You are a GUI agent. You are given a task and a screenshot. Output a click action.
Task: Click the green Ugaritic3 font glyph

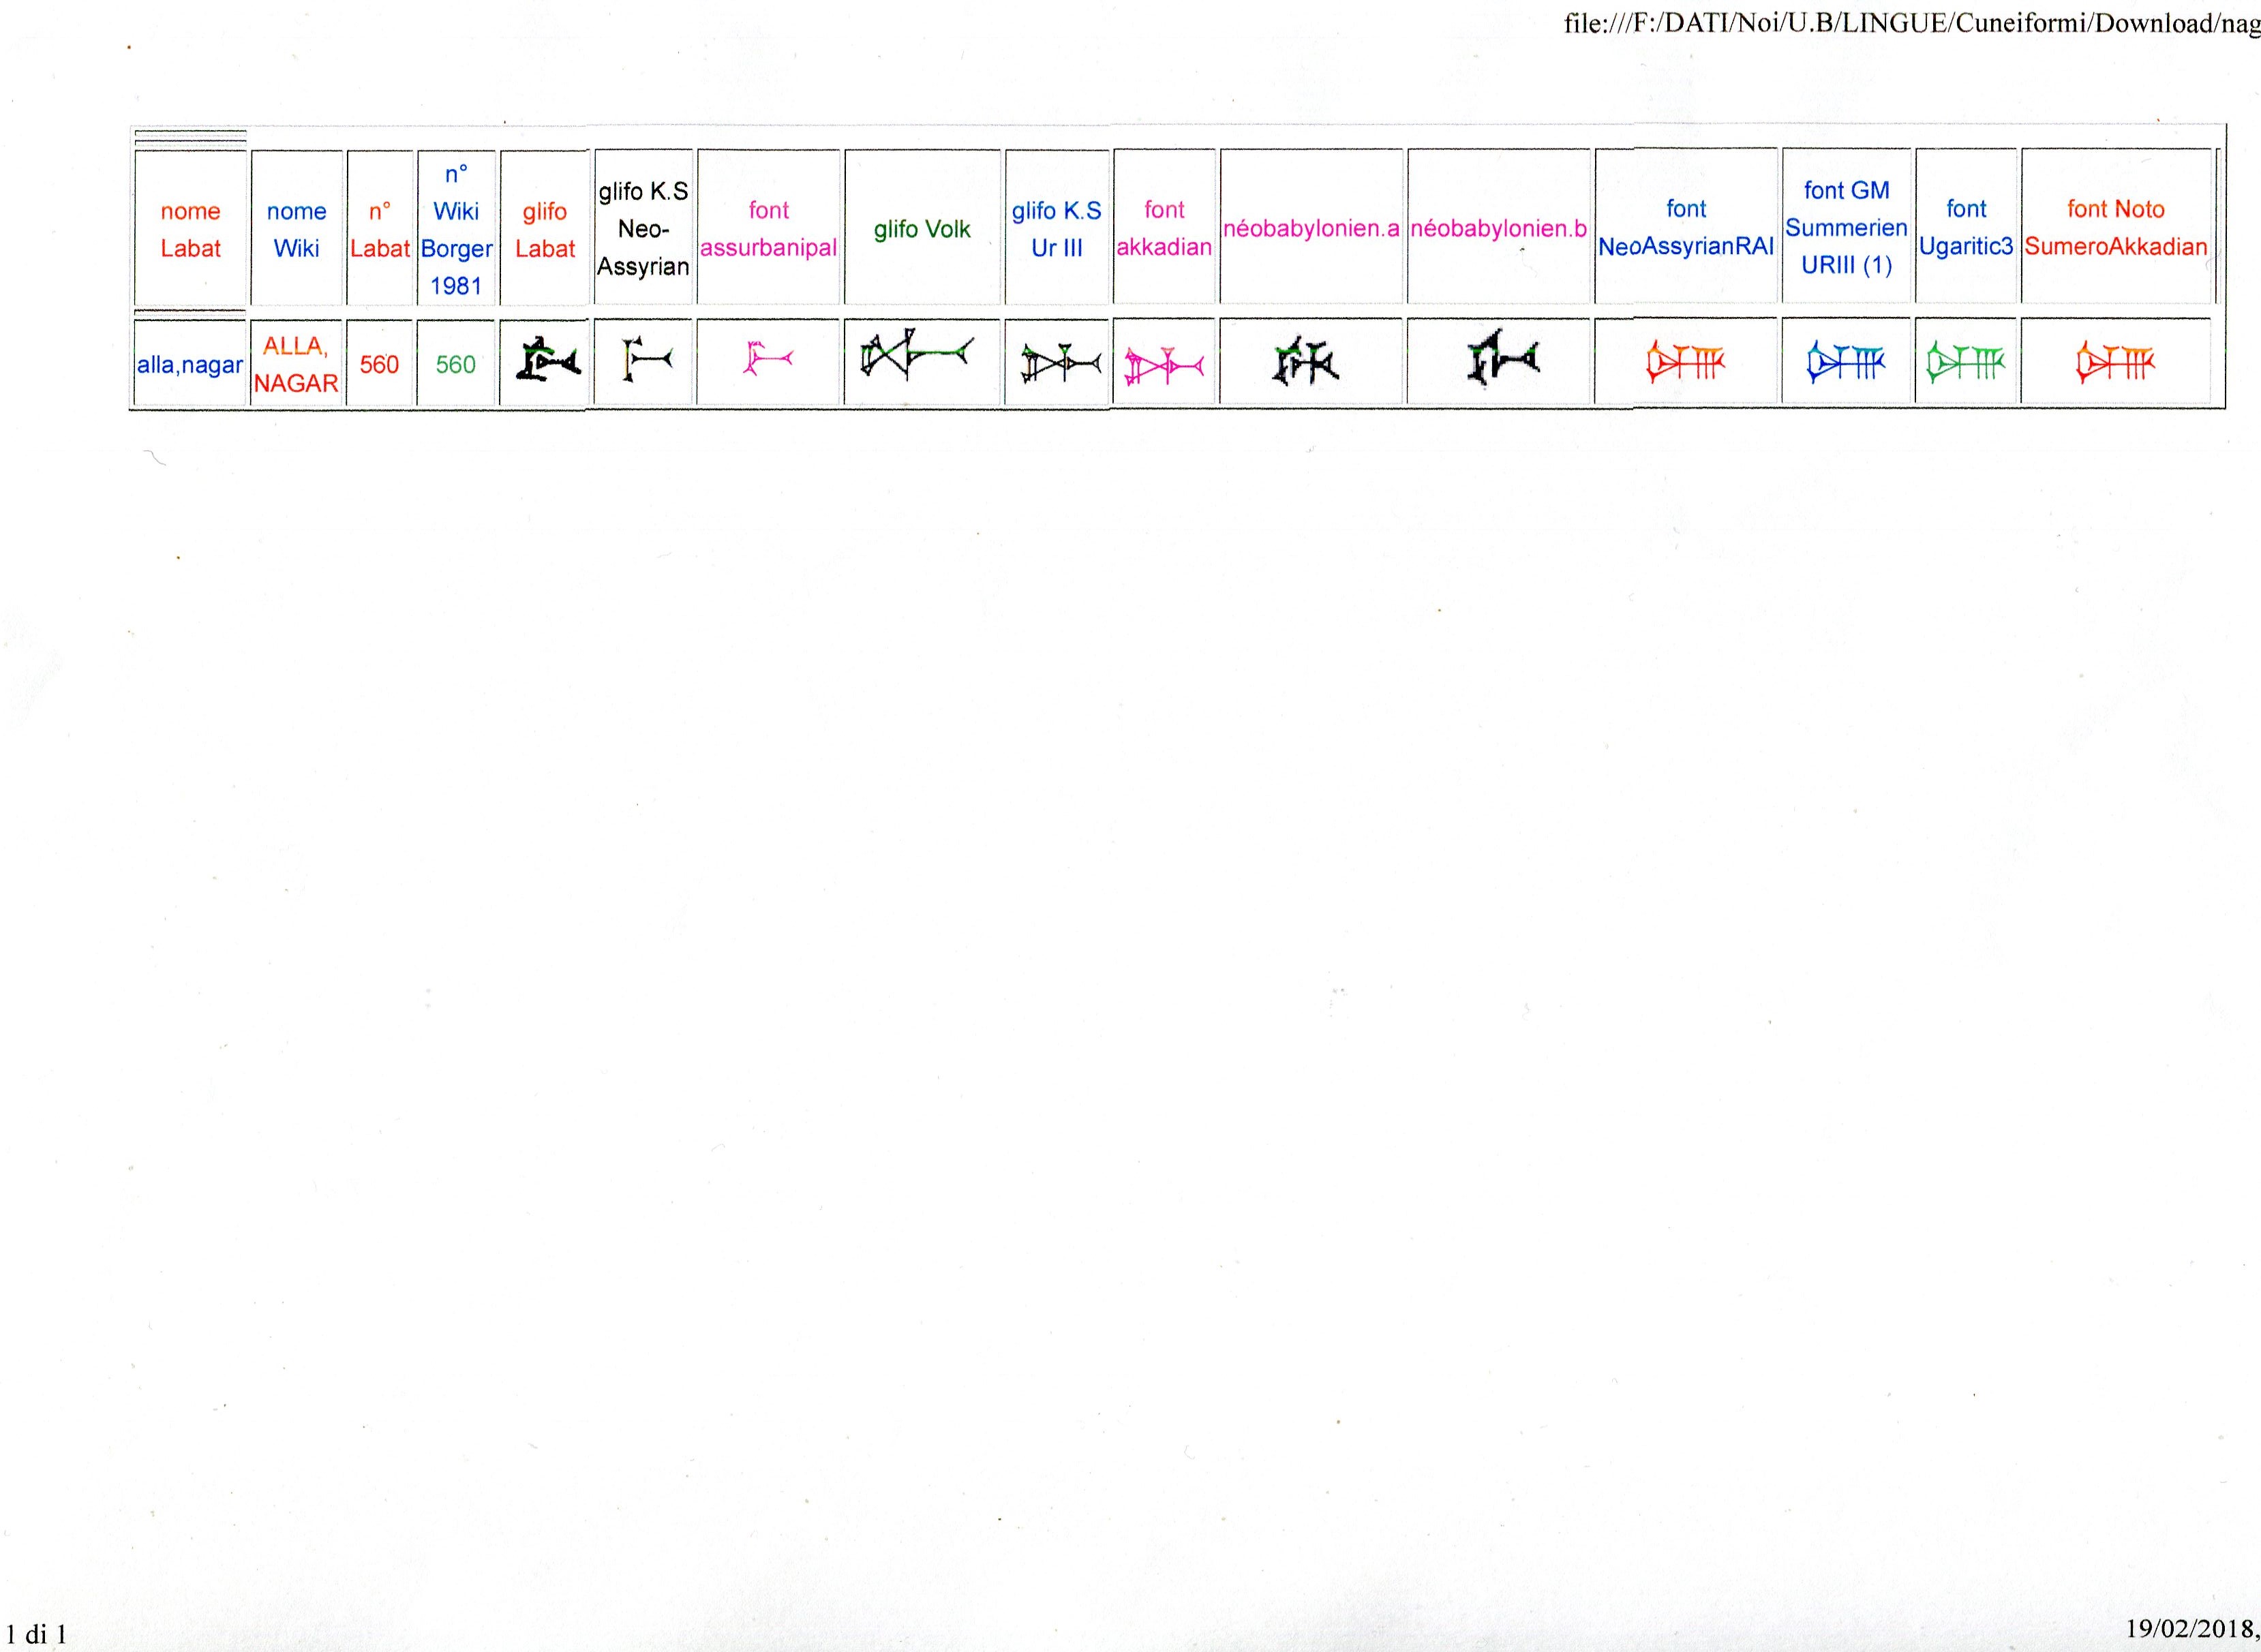point(1965,364)
